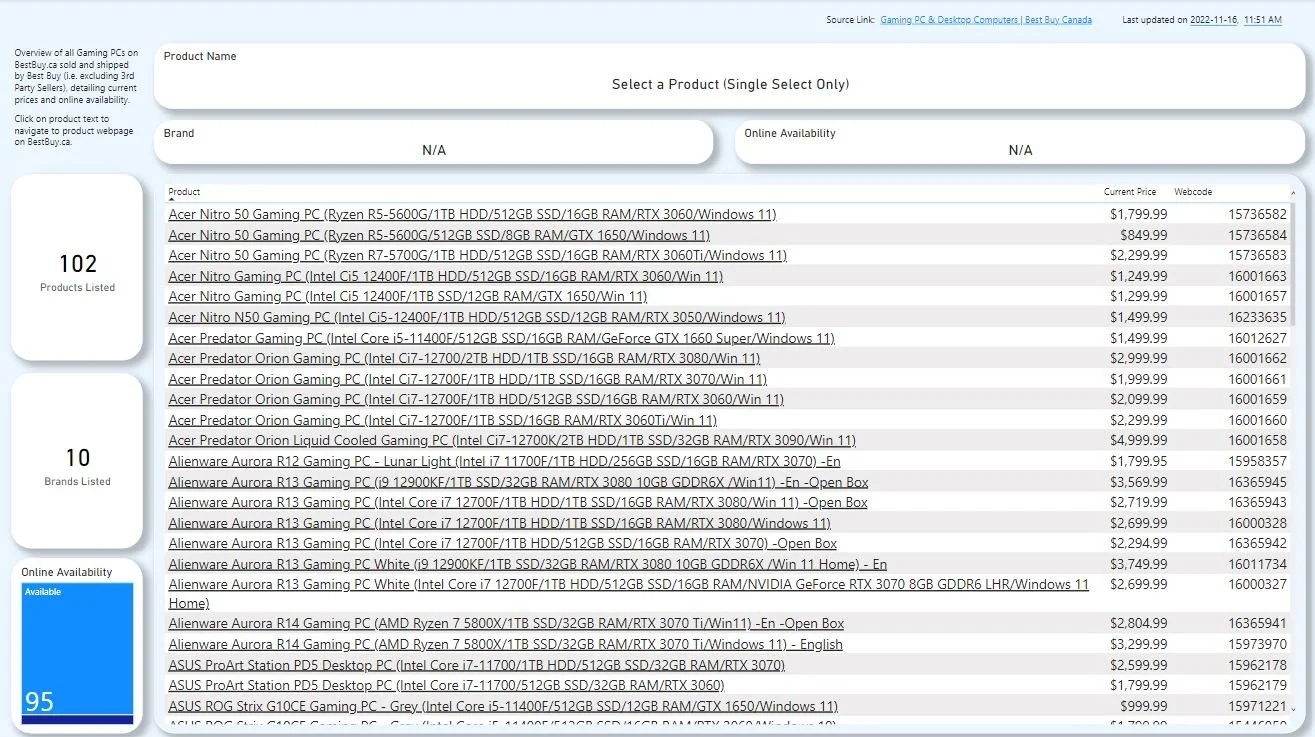Click the sort arrow under the Product header
Screen dimensions: 1315x737
pos(171,200)
